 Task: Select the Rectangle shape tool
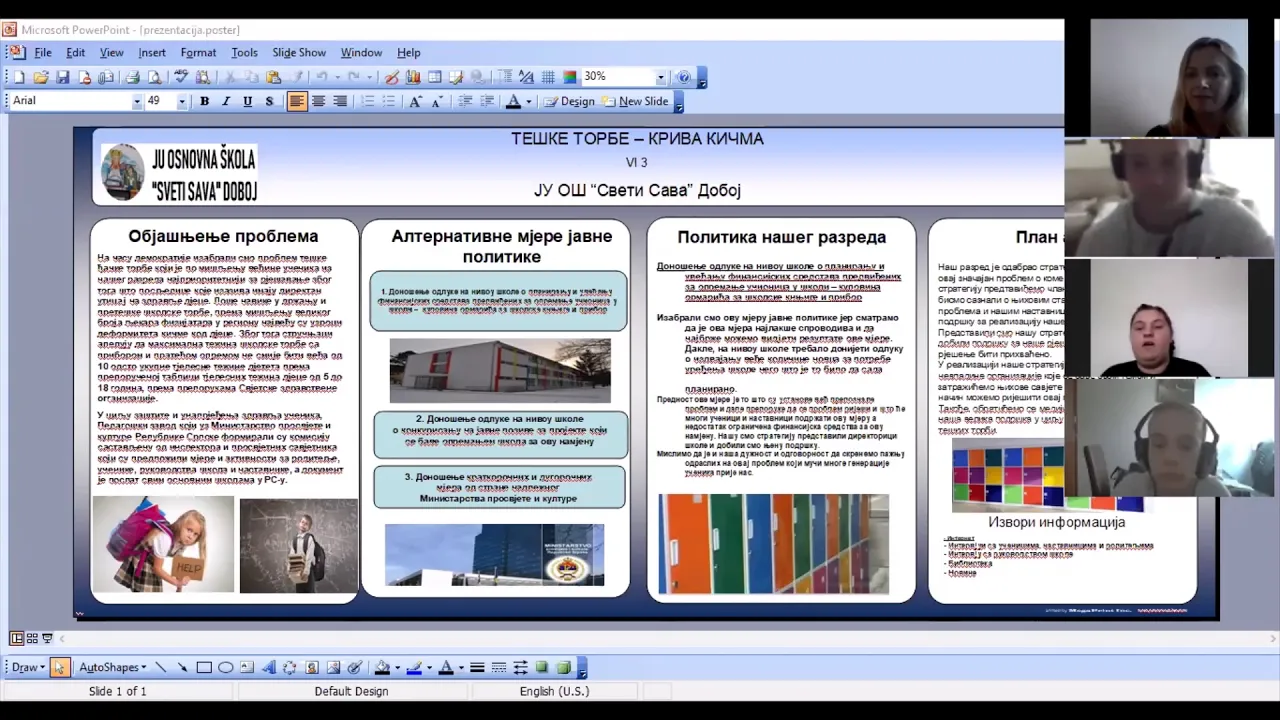(x=204, y=667)
